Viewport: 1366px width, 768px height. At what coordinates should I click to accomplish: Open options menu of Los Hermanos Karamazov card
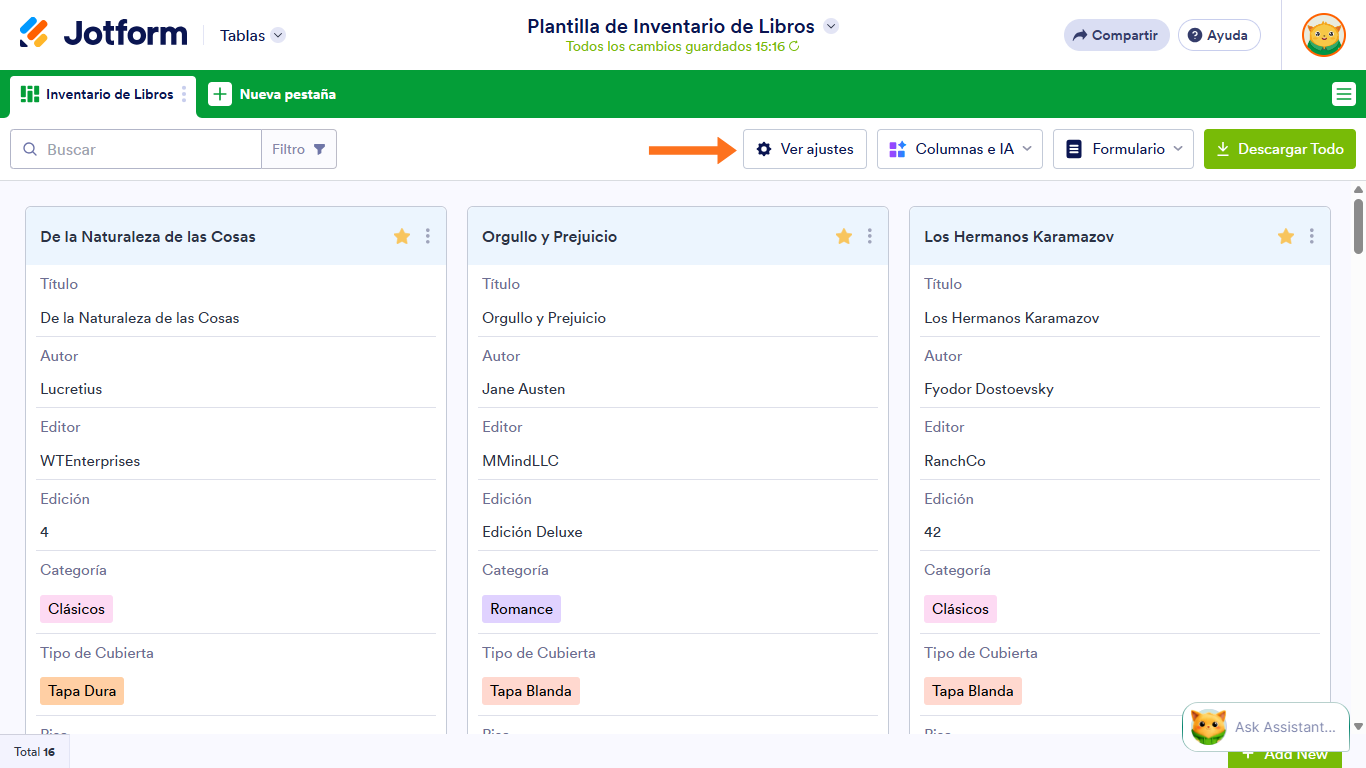tap(1312, 236)
